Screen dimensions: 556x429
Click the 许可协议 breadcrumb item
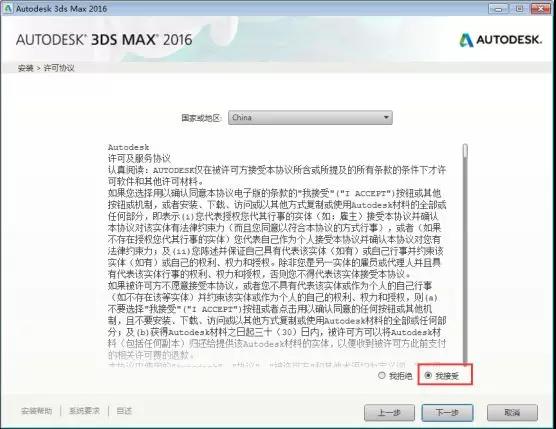pyautogui.click(x=59, y=68)
